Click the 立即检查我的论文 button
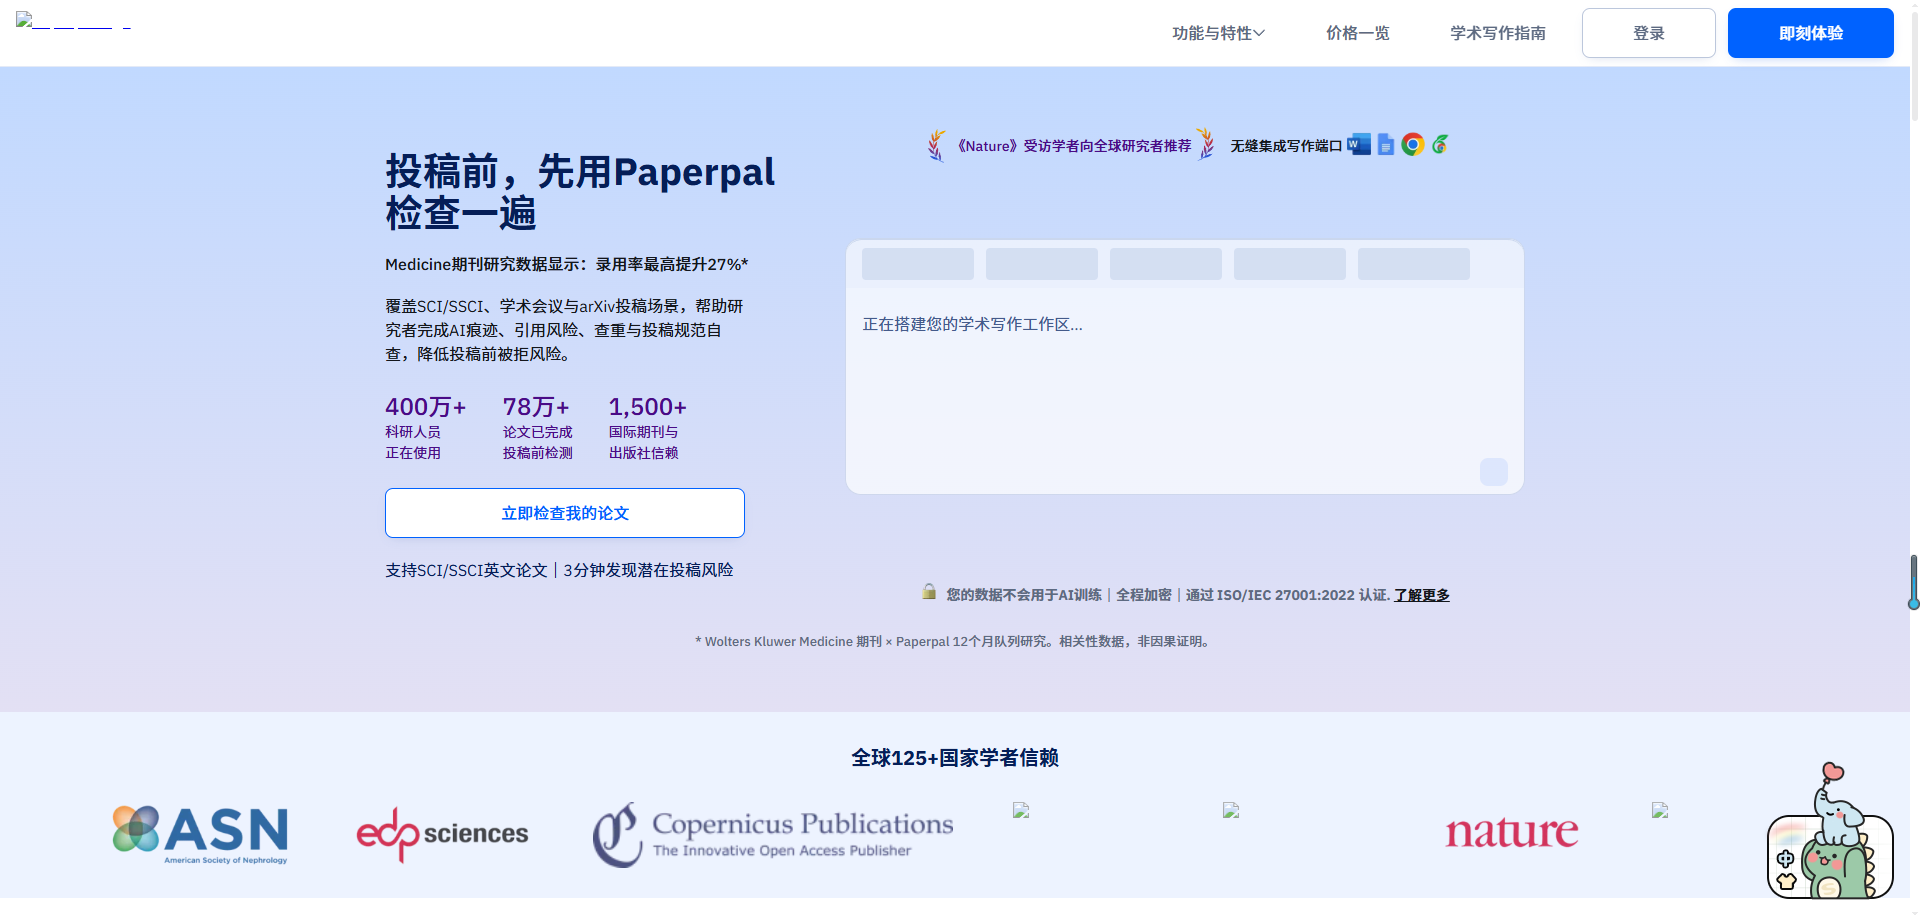This screenshot has height=919, width=1920. coord(564,513)
